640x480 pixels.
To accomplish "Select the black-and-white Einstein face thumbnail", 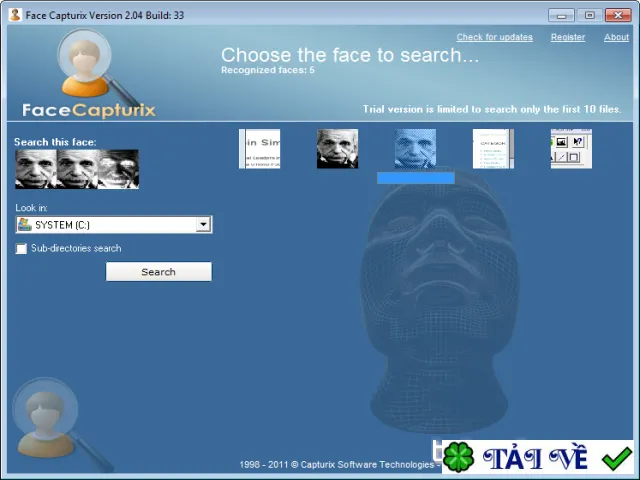I will tap(338, 149).
